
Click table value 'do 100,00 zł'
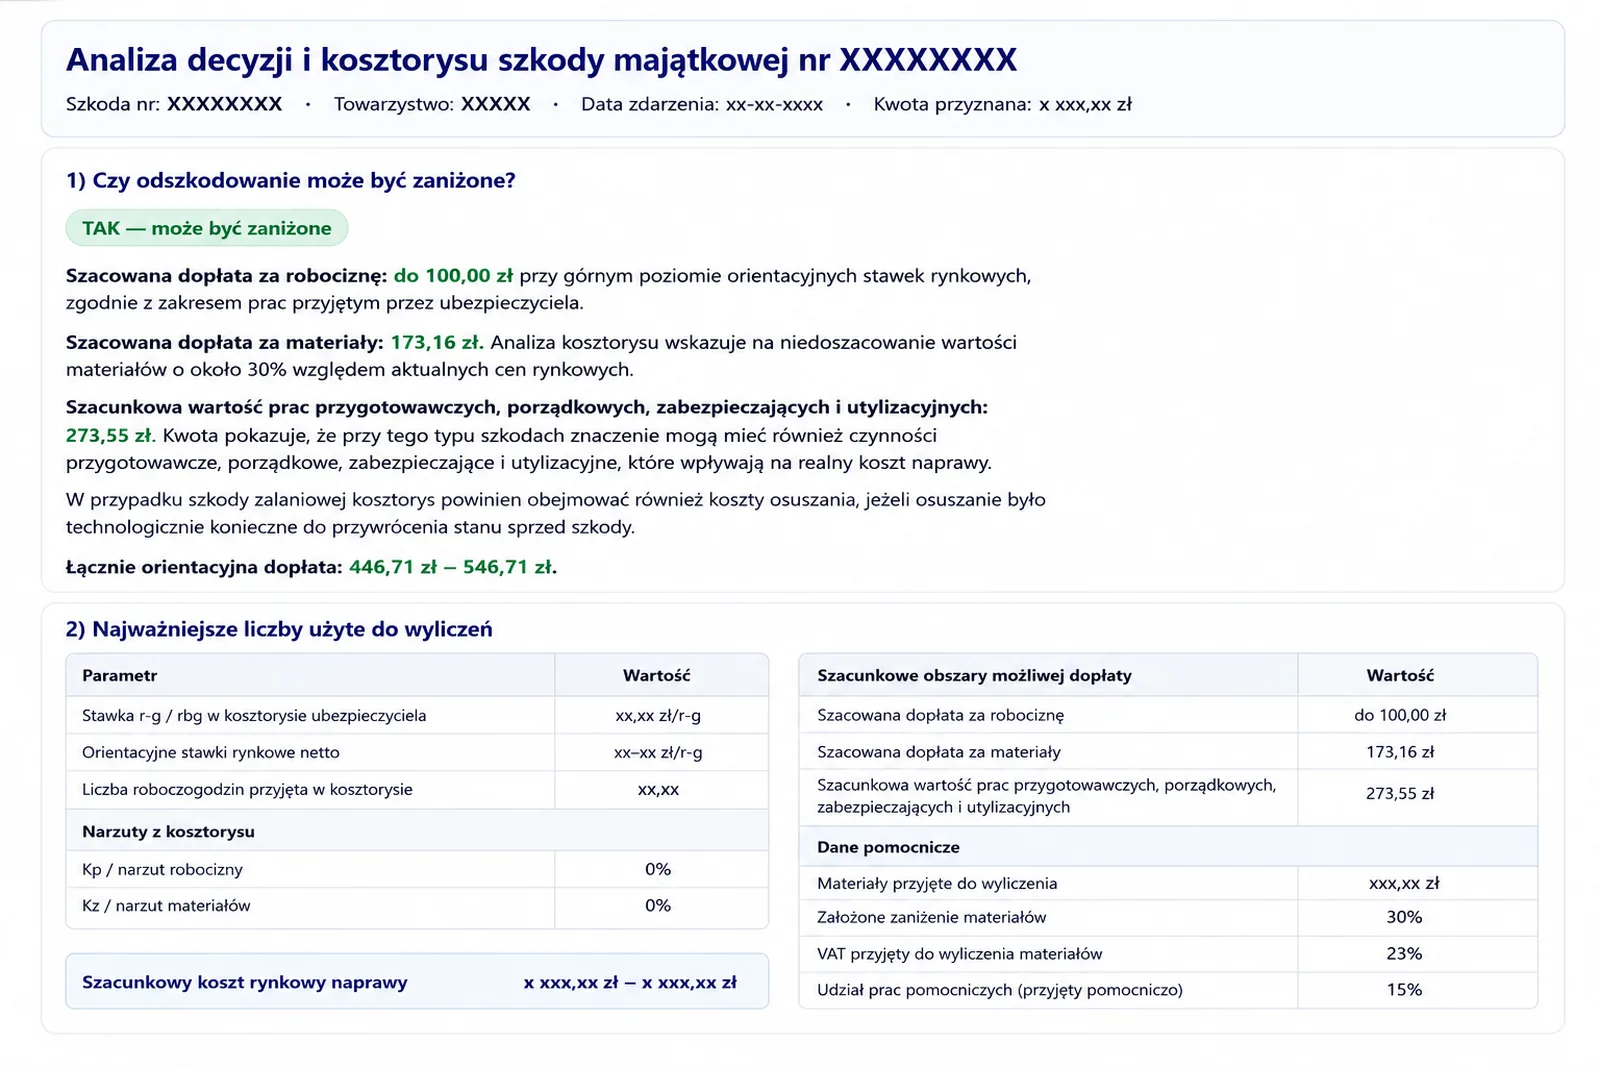1400,715
